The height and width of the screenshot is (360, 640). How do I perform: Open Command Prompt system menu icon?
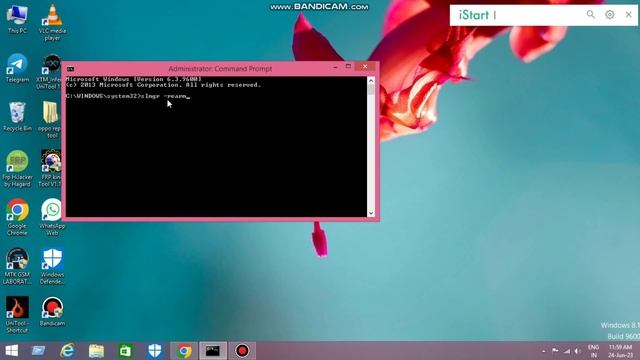coord(70,69)
